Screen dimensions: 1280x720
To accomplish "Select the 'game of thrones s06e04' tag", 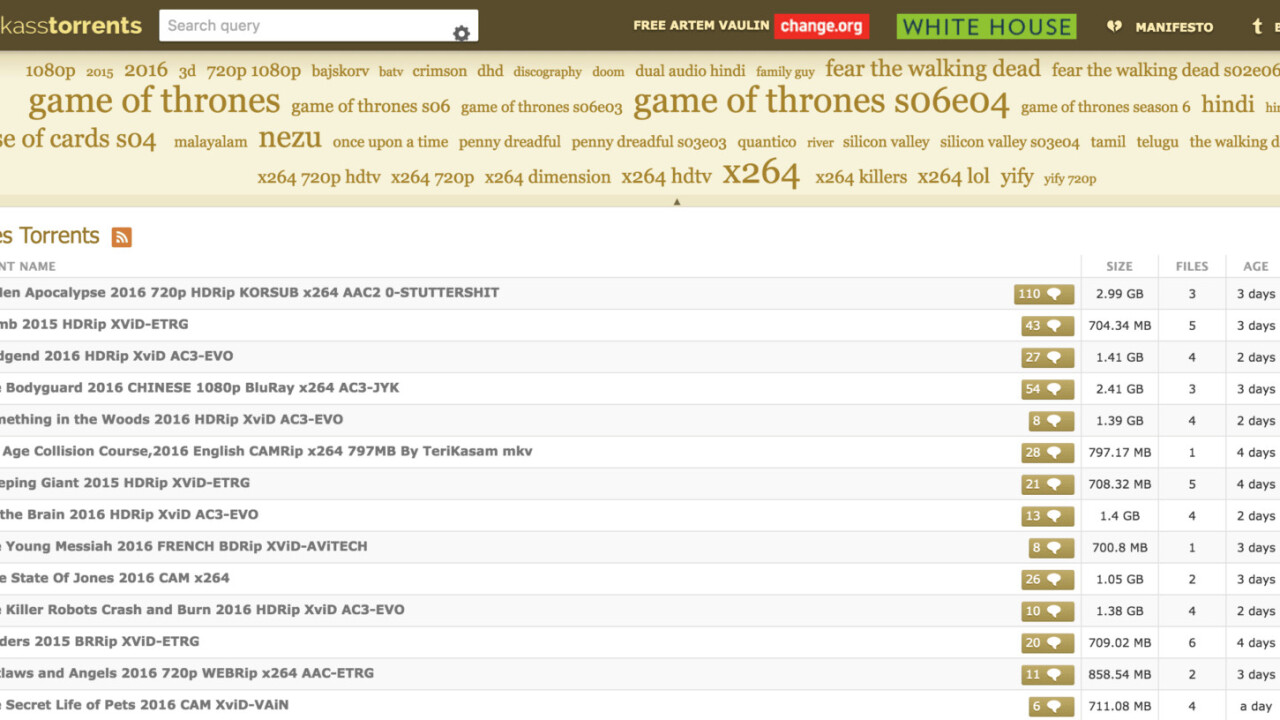I will click(x=821, y=102).
